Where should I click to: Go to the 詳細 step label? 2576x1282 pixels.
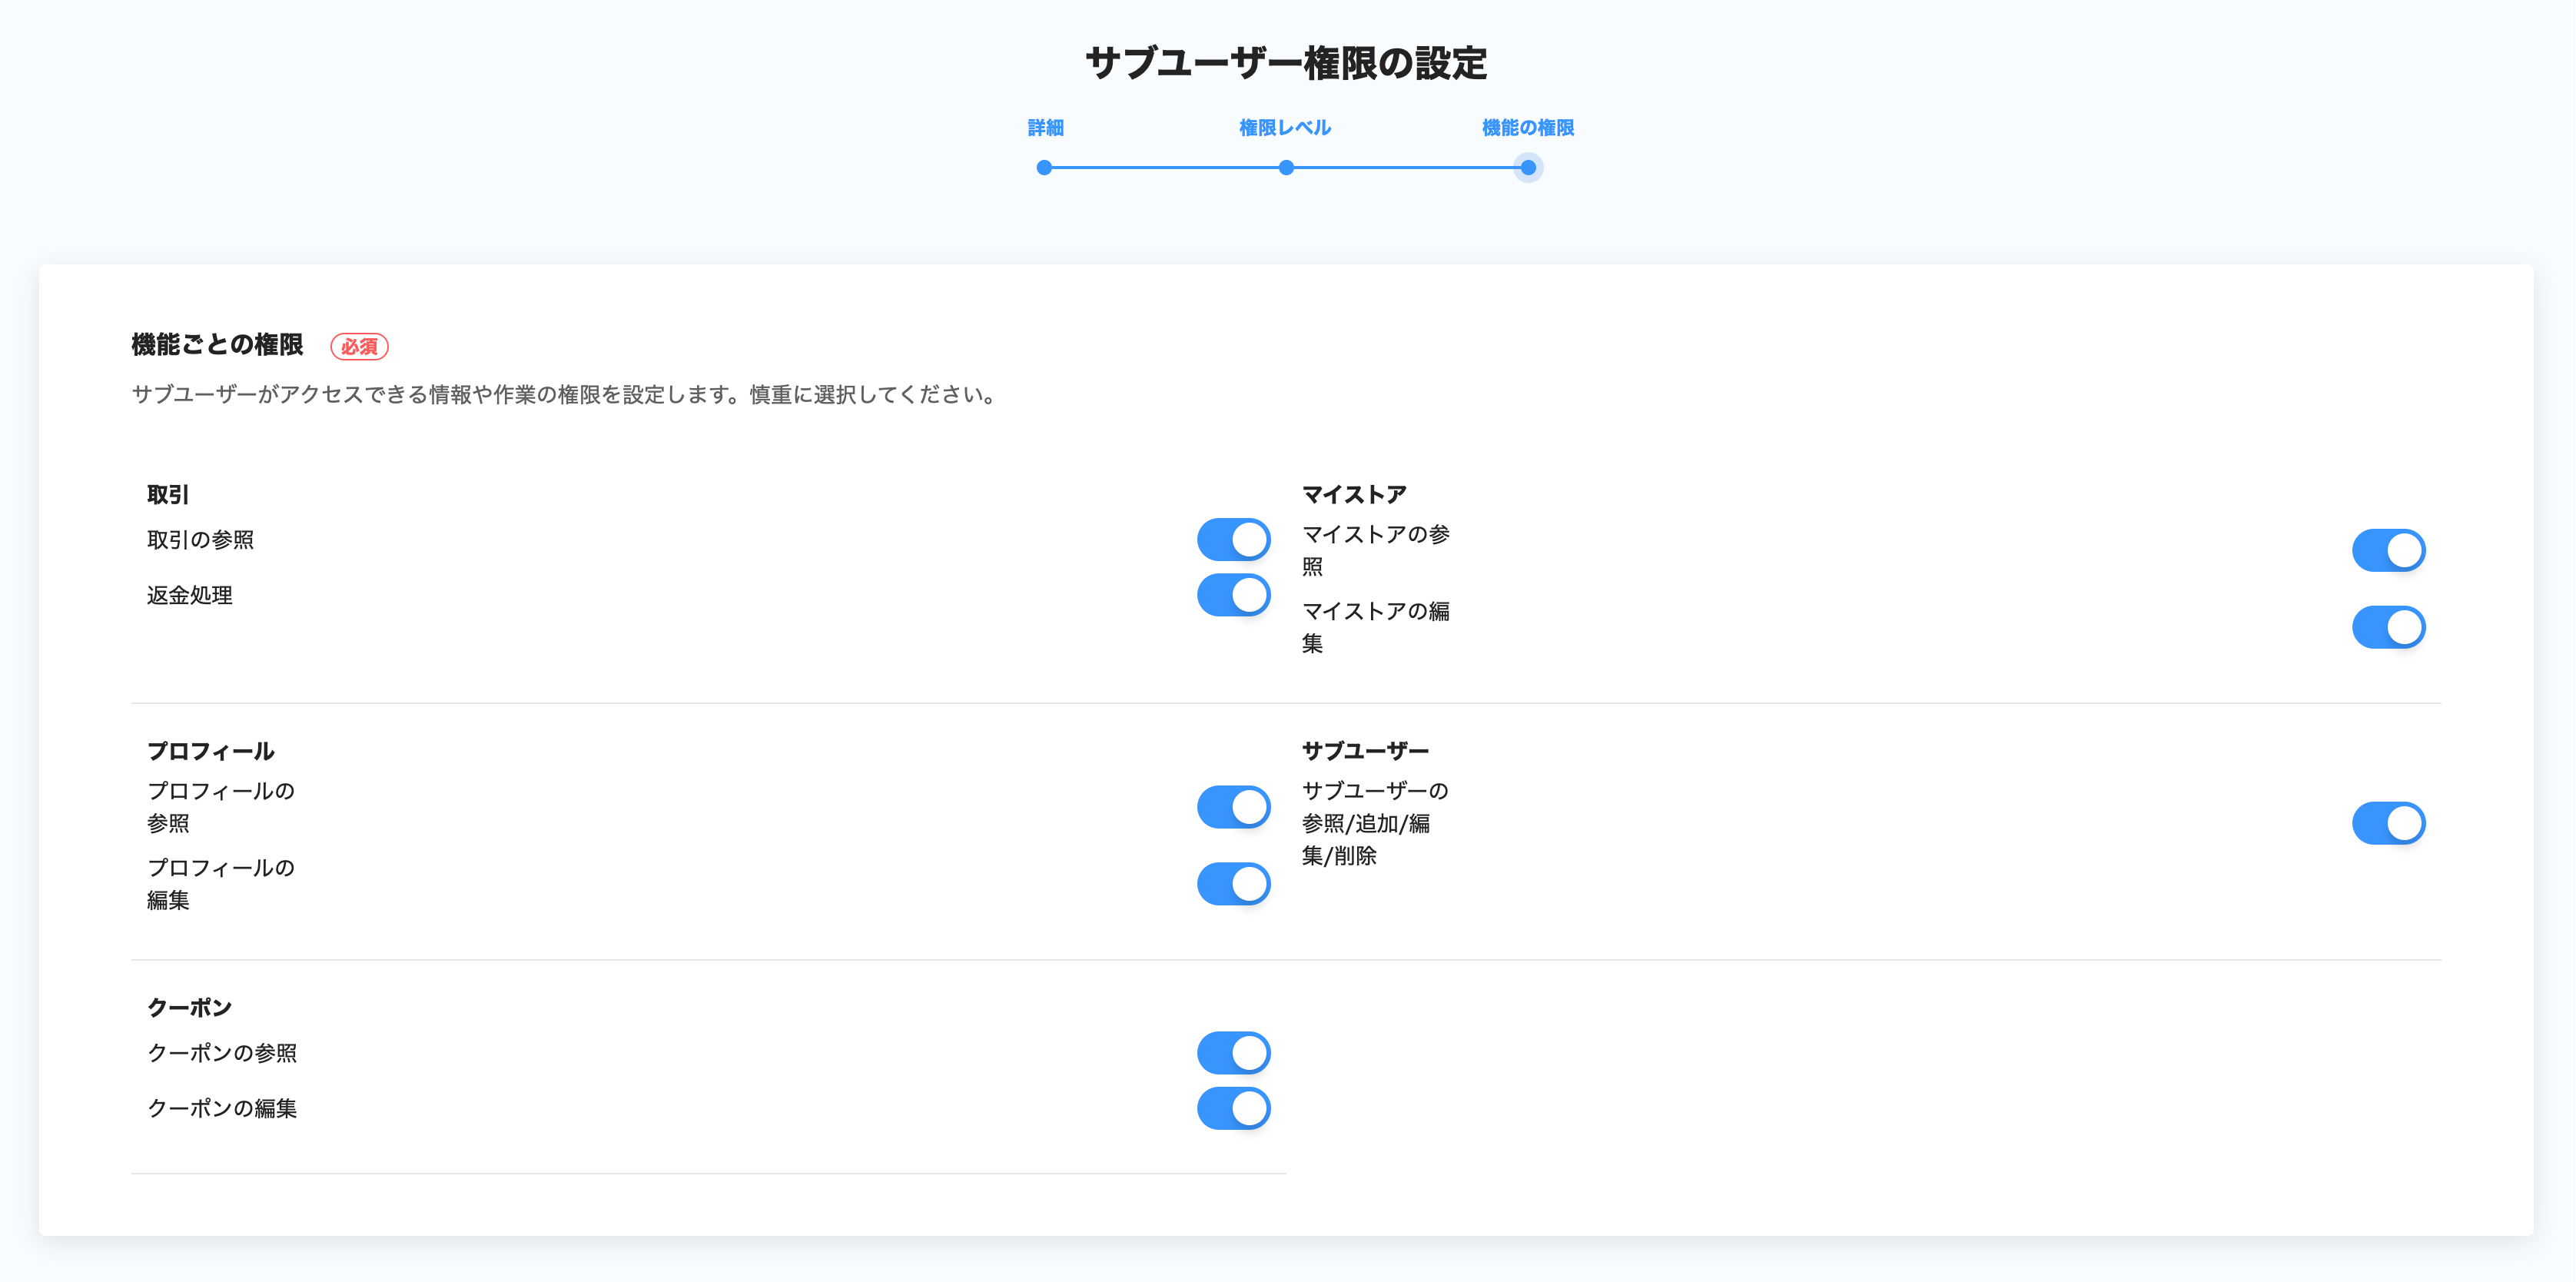pos(1045,128)
